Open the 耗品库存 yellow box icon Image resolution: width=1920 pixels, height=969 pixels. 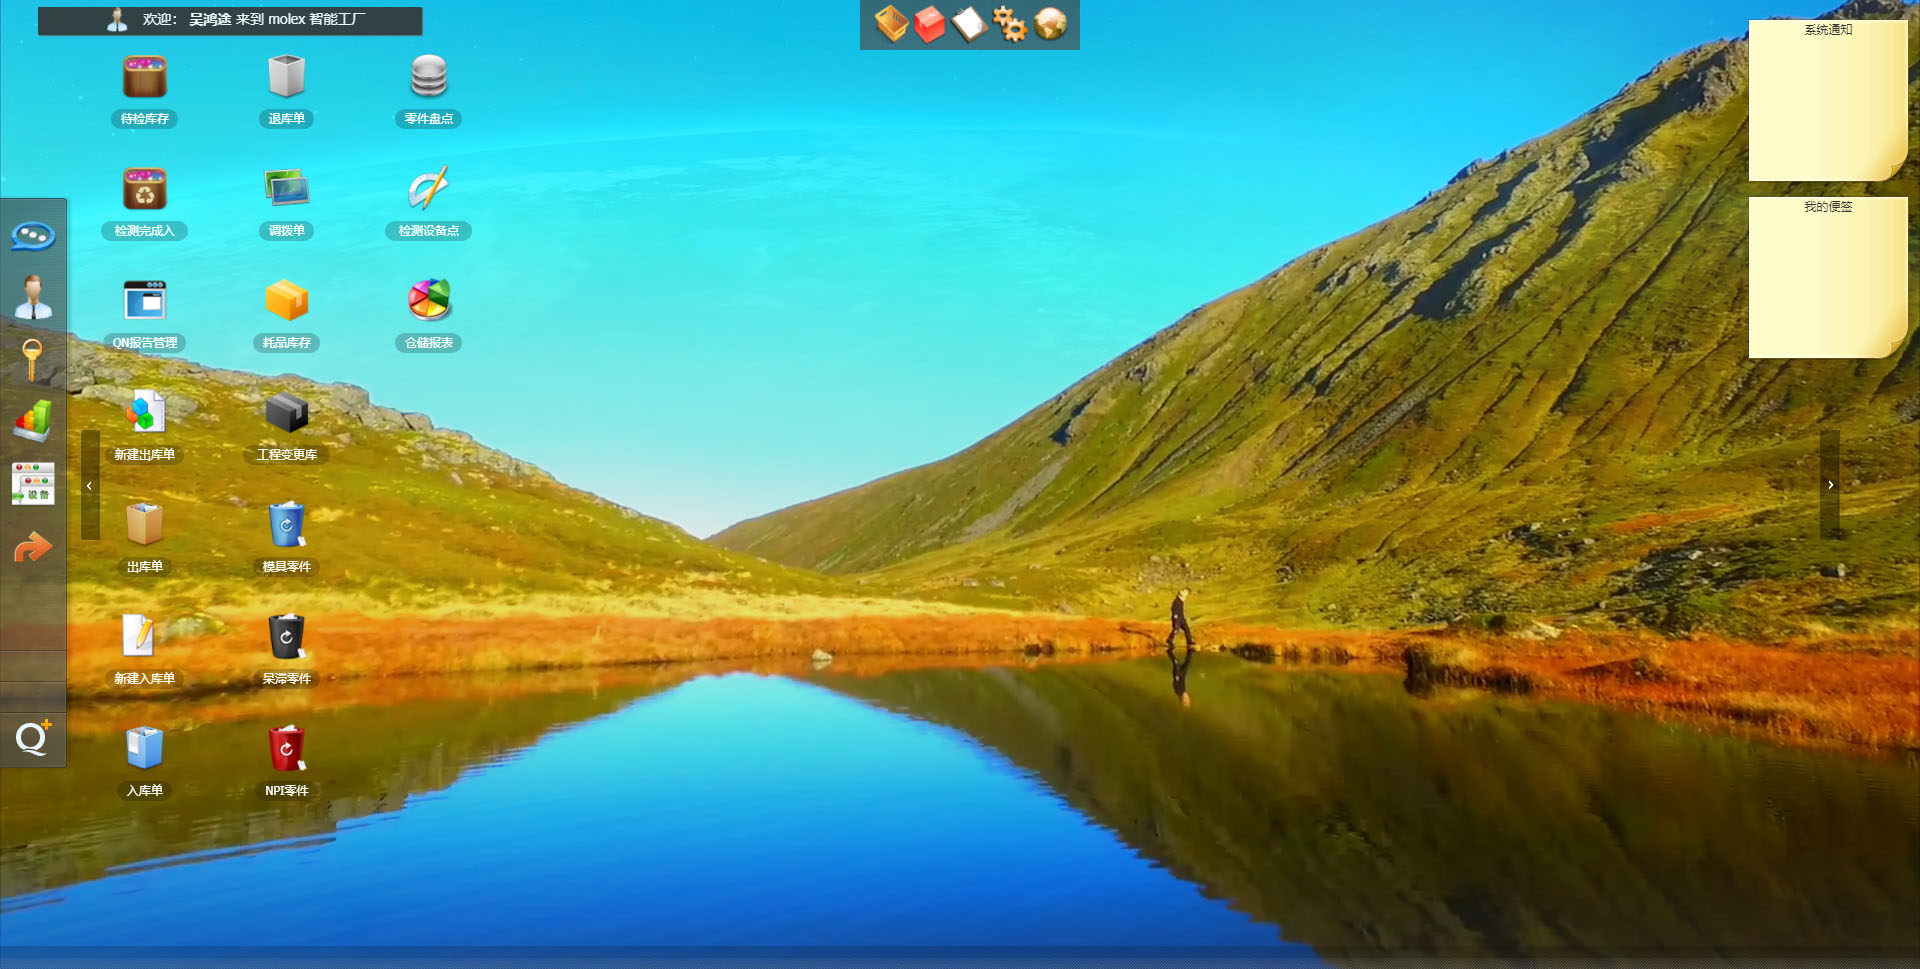coord(286,301)
